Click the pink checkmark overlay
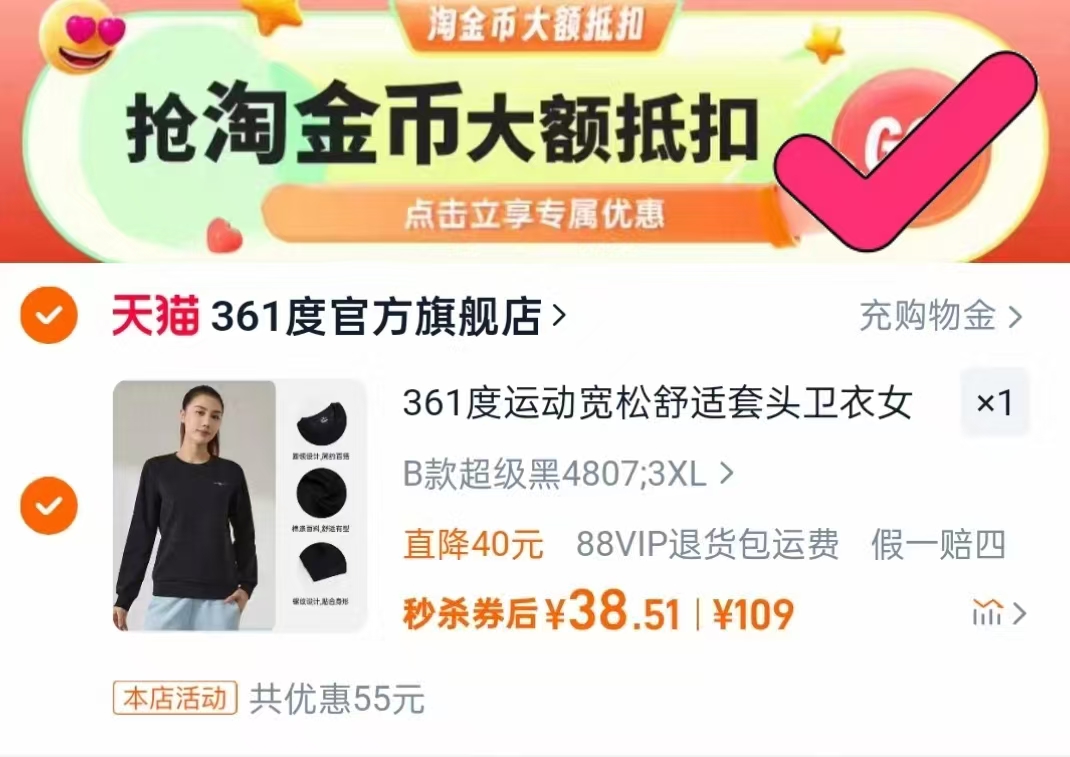Screen dimensions: 1070x757 904,150
